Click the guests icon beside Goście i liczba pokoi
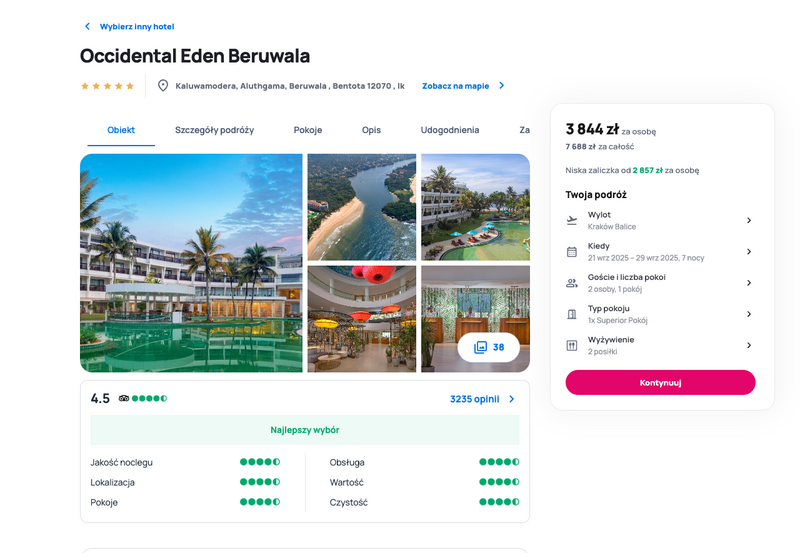This screenshot has height=553, width=800. [x=572, y=283]
